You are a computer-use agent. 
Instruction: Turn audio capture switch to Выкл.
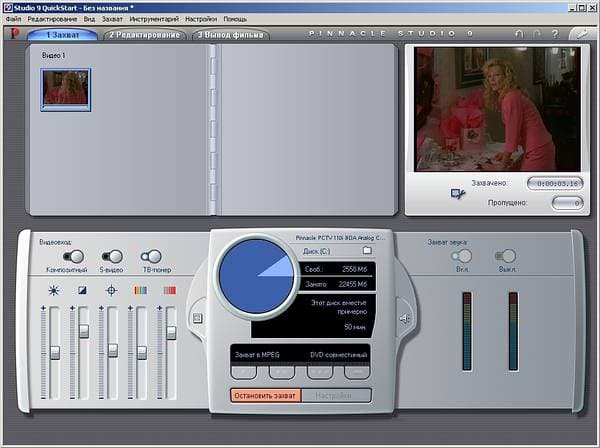[505, 256]
